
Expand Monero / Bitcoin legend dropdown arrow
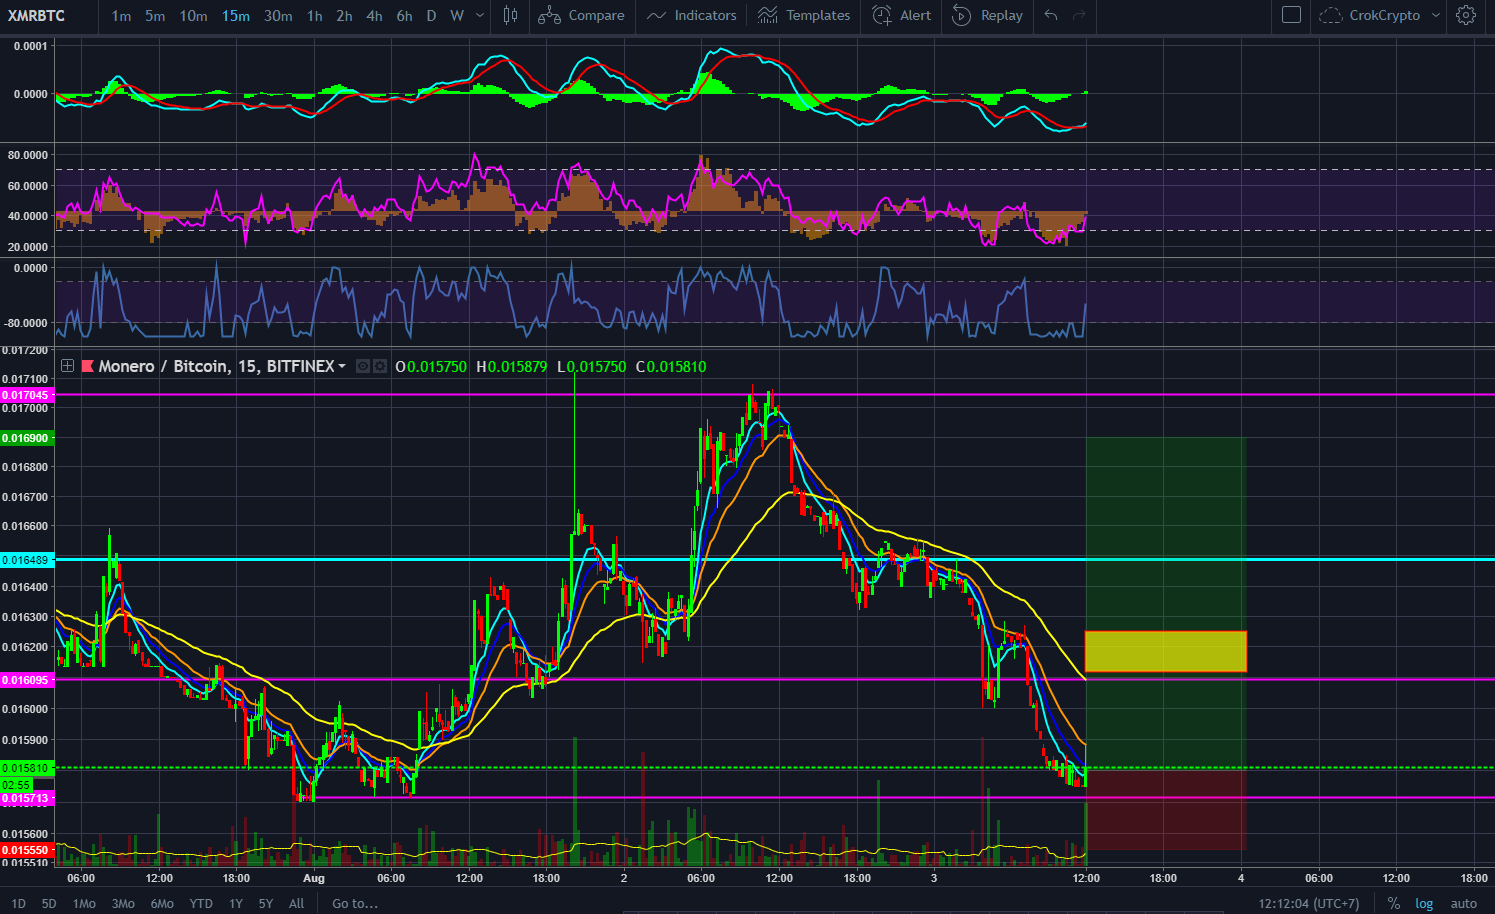(342, 367)
